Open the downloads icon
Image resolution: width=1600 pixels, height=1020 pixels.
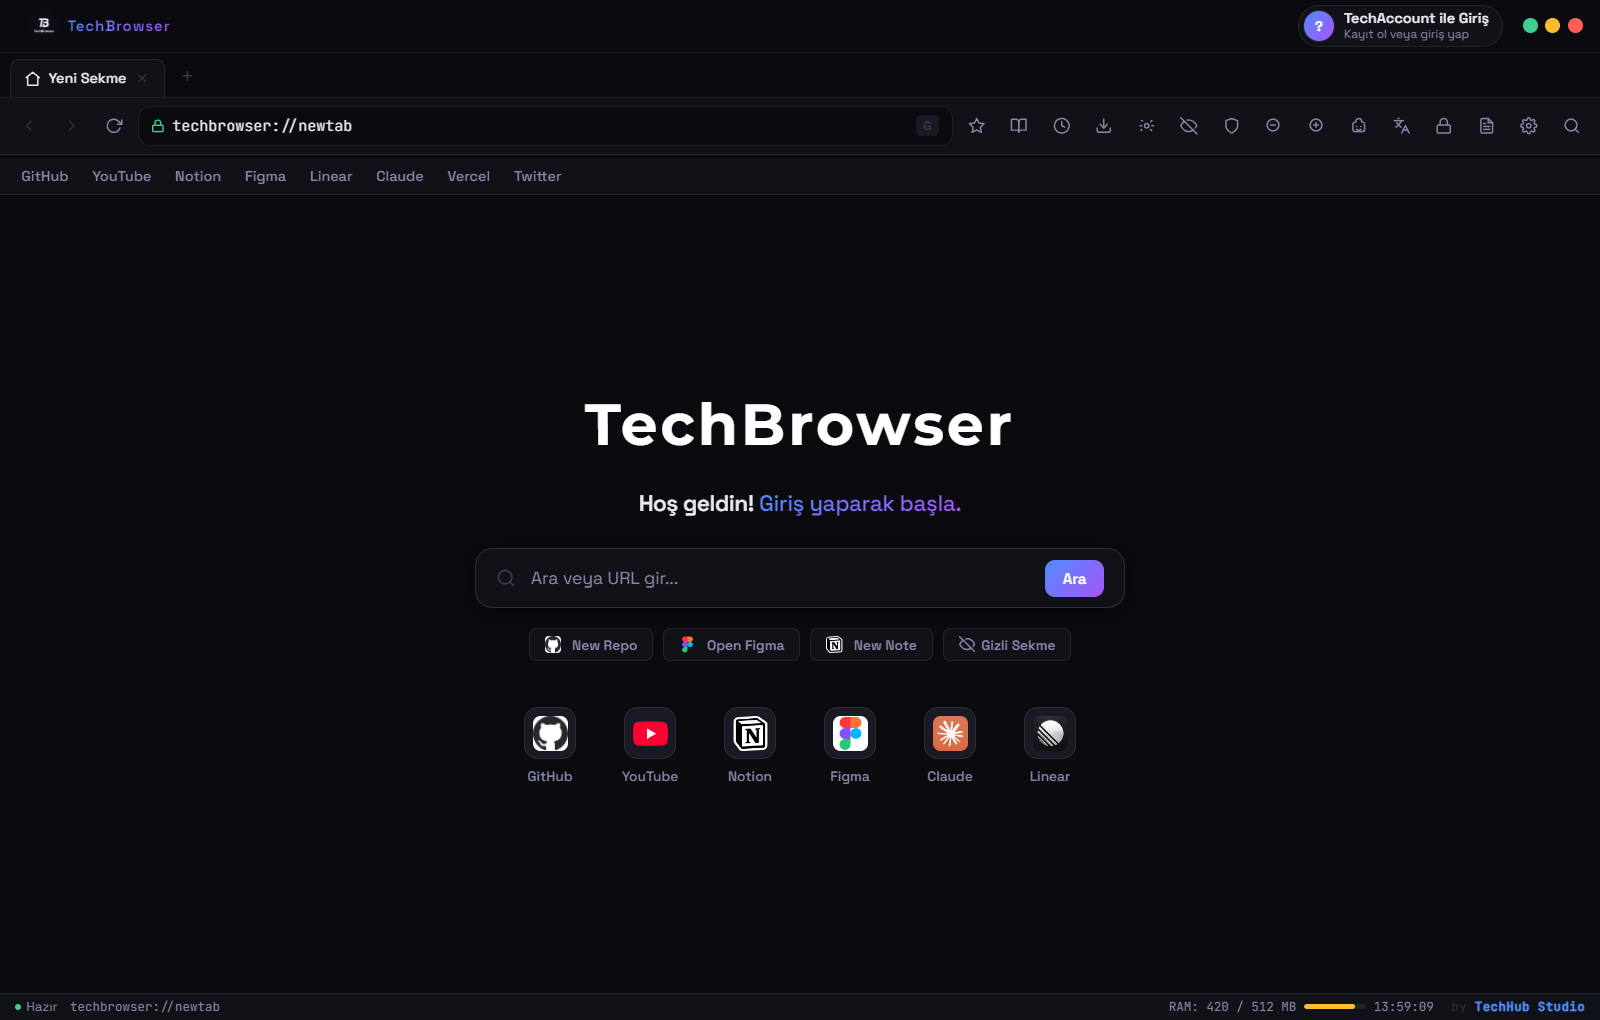pos(1104,126)
